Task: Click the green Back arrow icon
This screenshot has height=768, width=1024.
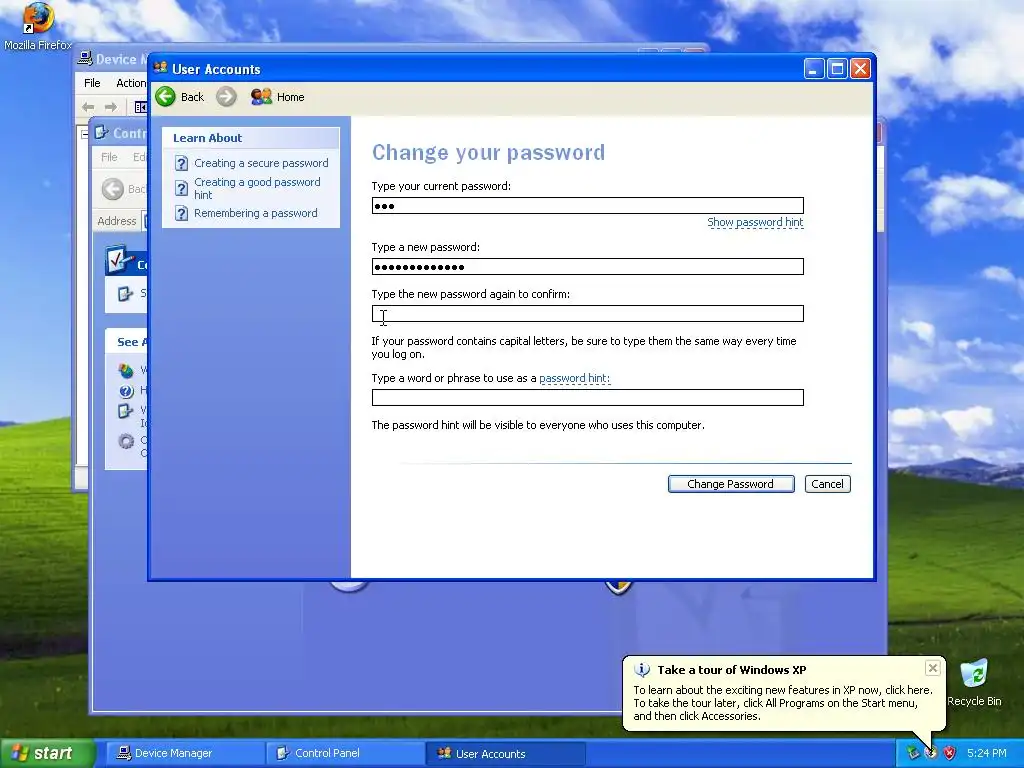Action: [x=165, y=97]
